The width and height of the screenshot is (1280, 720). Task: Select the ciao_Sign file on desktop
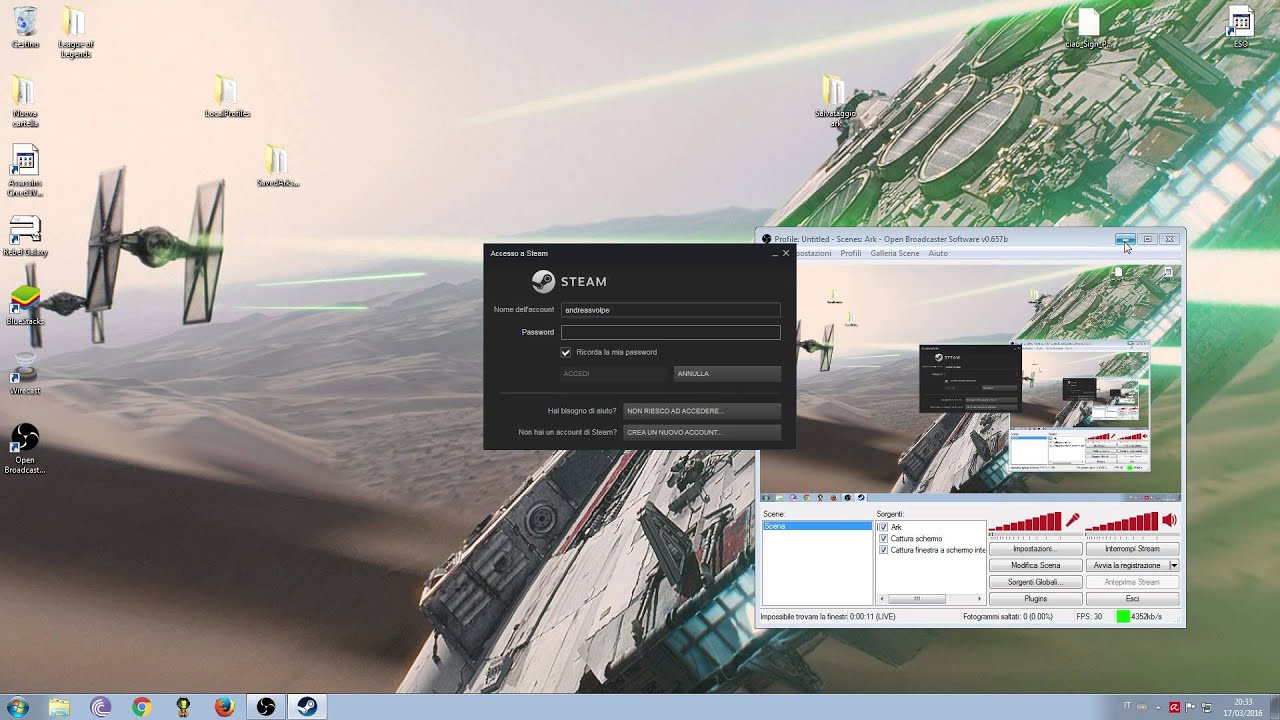click(1088, 27)
